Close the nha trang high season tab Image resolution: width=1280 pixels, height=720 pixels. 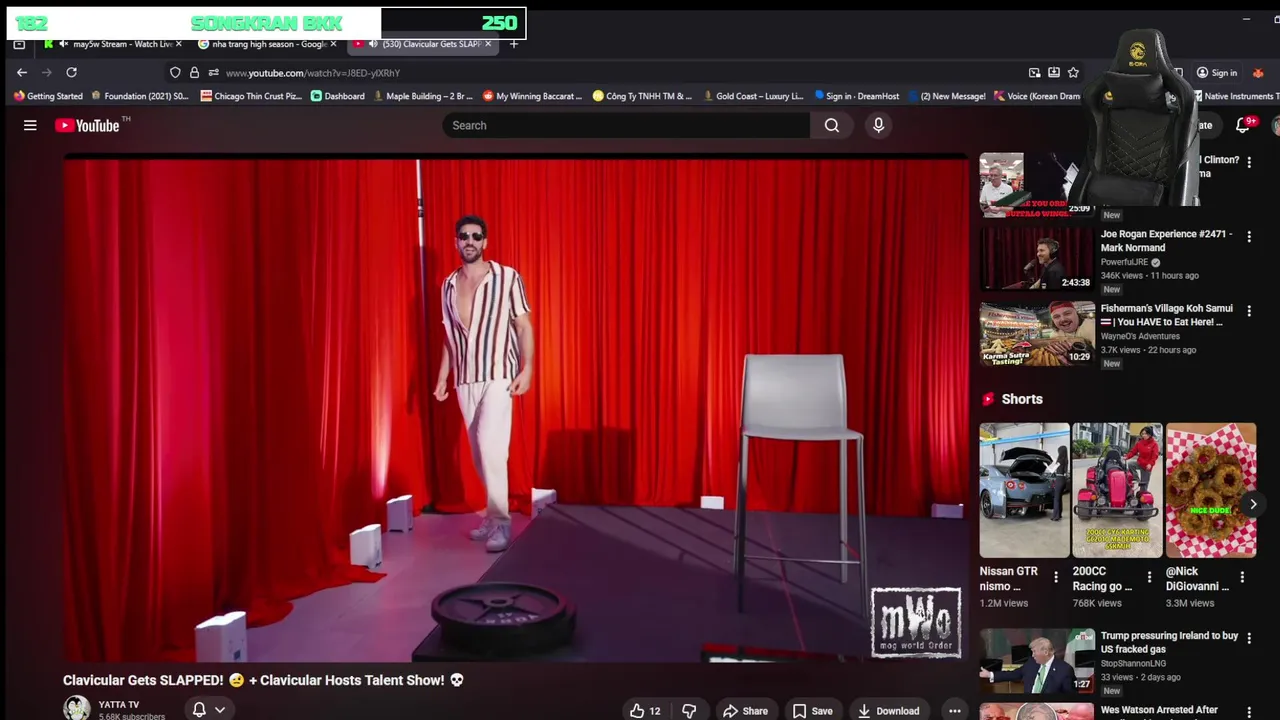(x=333, y=44)
